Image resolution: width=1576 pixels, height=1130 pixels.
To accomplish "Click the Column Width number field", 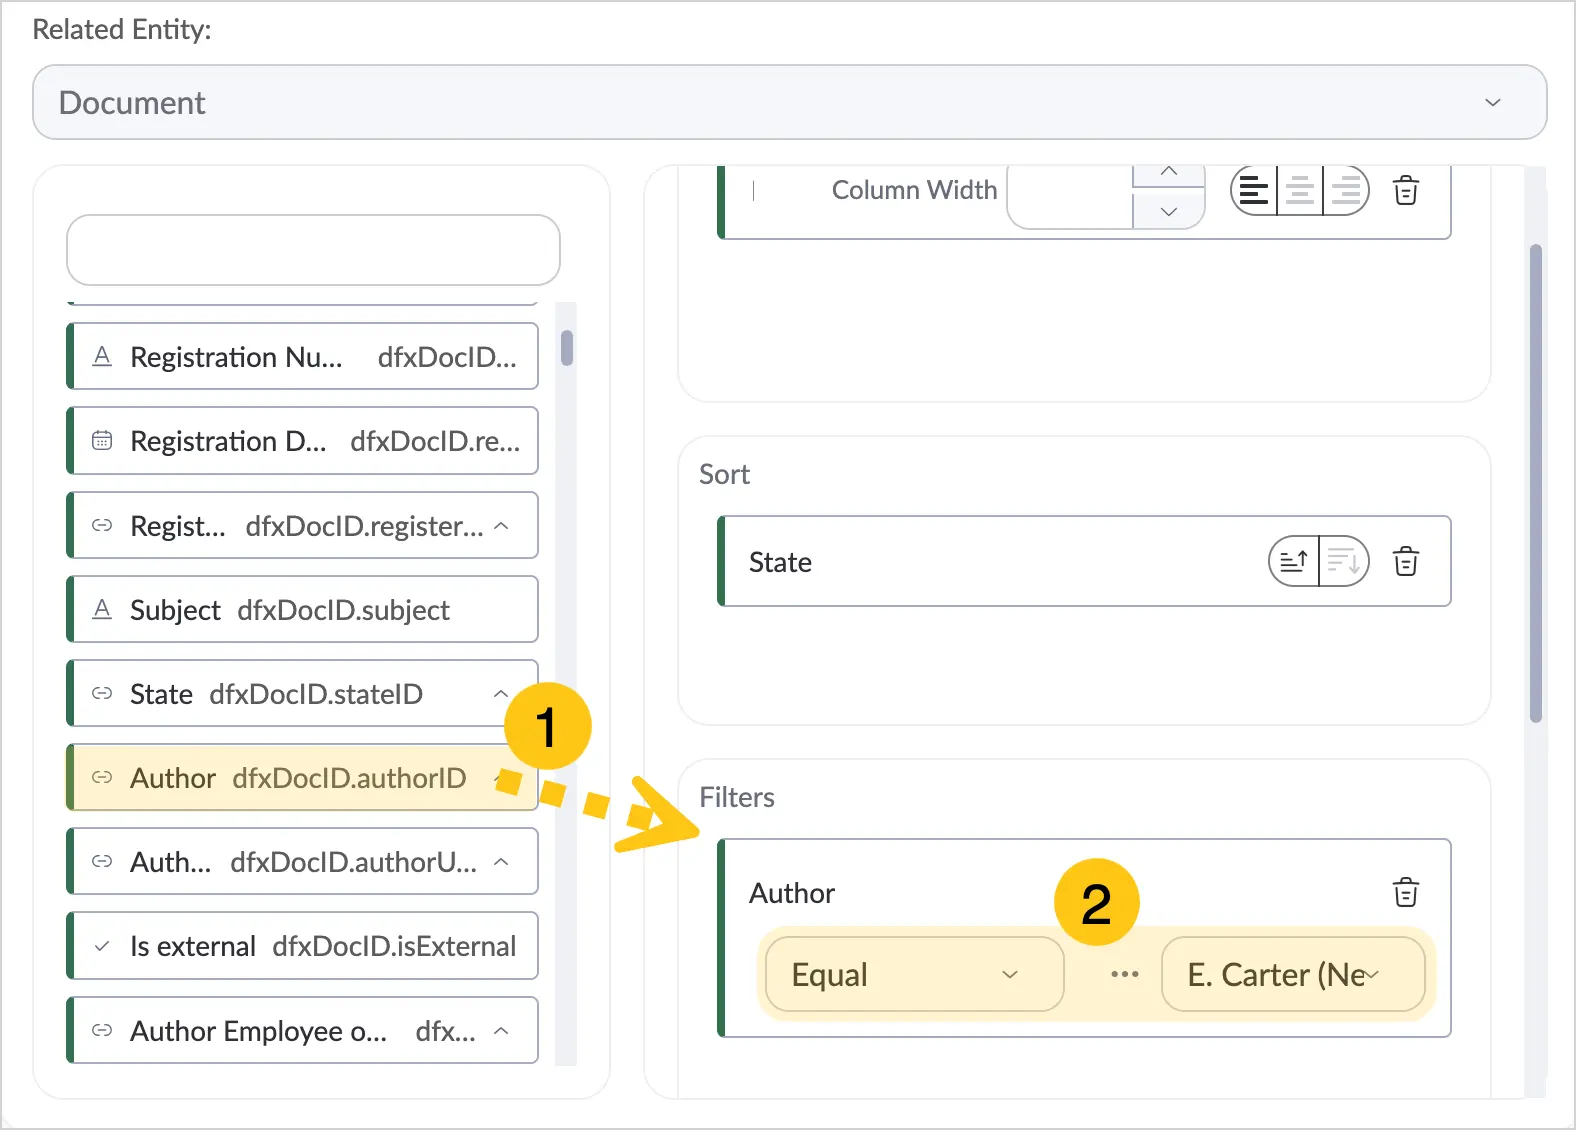I will click(x=1070, y=195).
